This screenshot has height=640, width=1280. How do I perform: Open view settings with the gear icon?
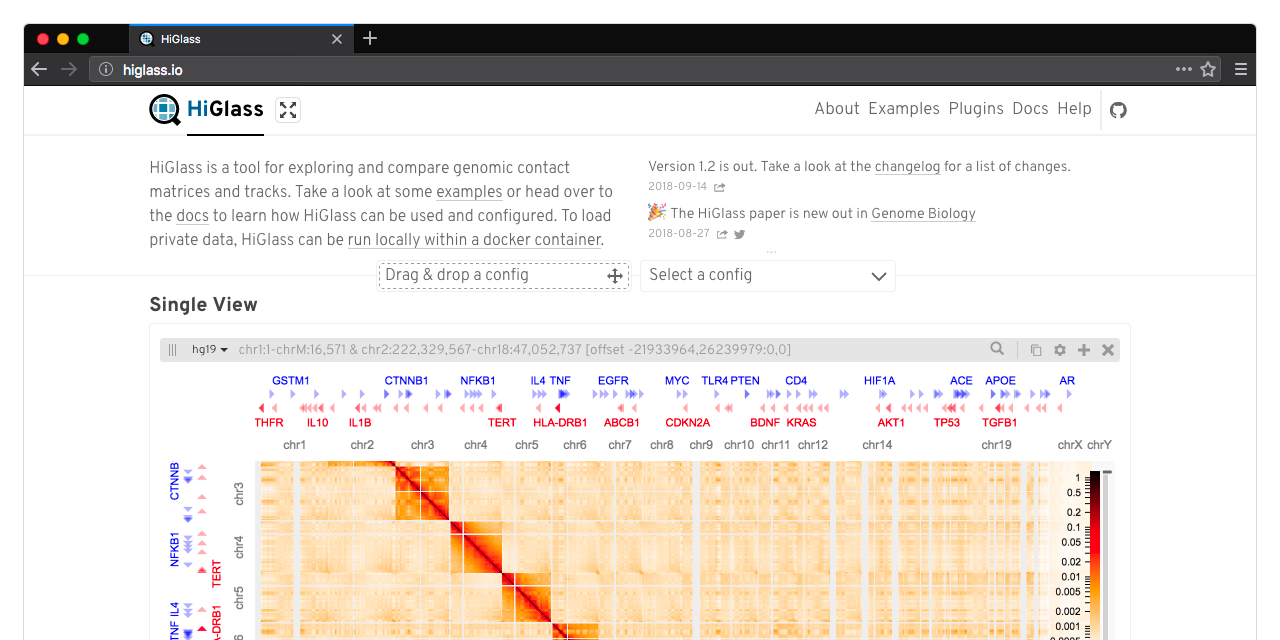click(1059, 349)
